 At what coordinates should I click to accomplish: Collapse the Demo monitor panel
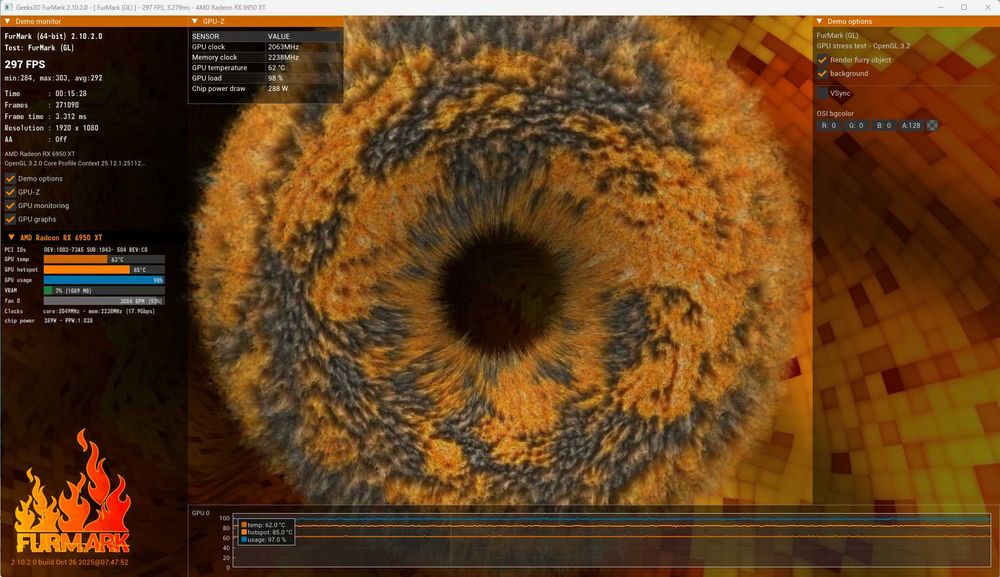(x=8, y=21)
